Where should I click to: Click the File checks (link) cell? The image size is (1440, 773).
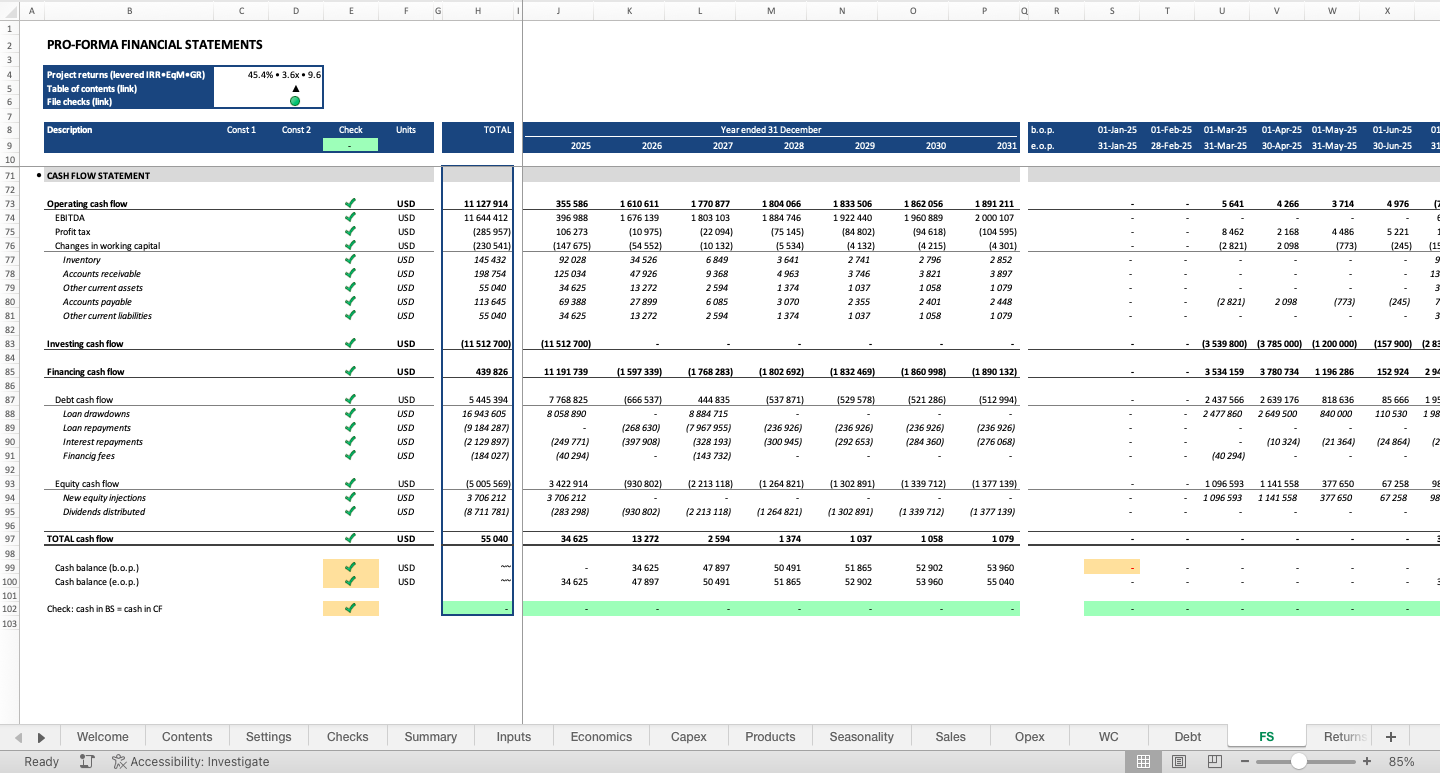pyautogui.click(x=129, y=101)
